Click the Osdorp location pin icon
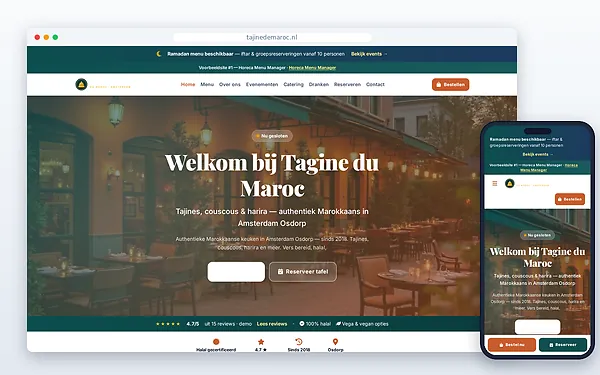Image resolution: width=600 pixels, height=375 pixels. [x=335, y=342]
